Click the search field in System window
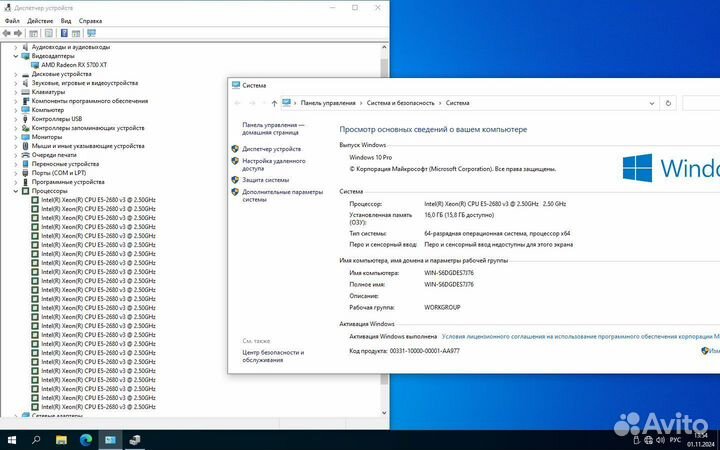This screenshot has height=450, width=720. tap(701, 103)
